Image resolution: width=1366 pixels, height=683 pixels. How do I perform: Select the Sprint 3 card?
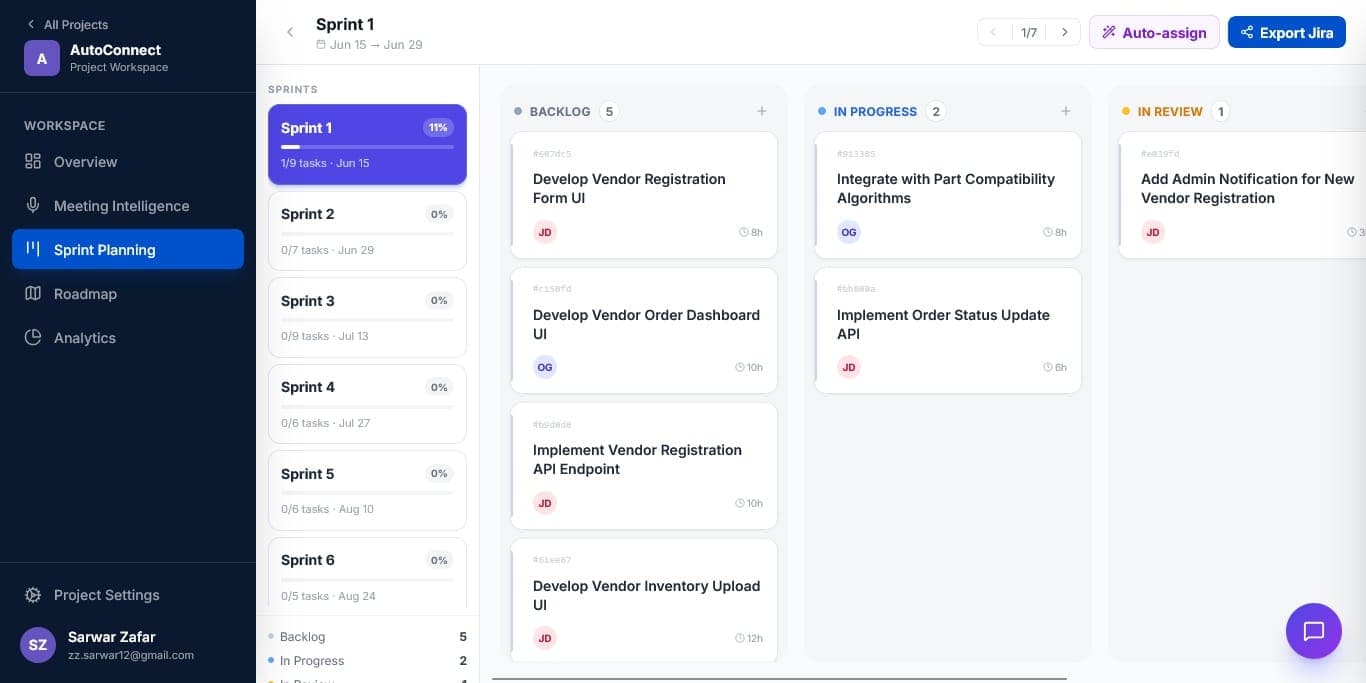pos(367,317)
